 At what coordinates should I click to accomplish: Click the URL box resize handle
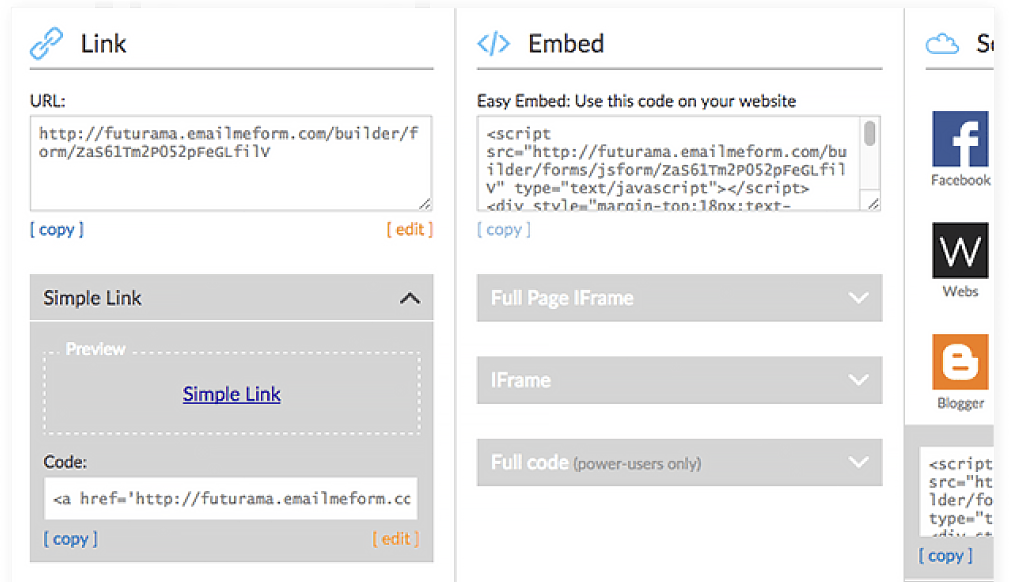click(x=424, y=203)
